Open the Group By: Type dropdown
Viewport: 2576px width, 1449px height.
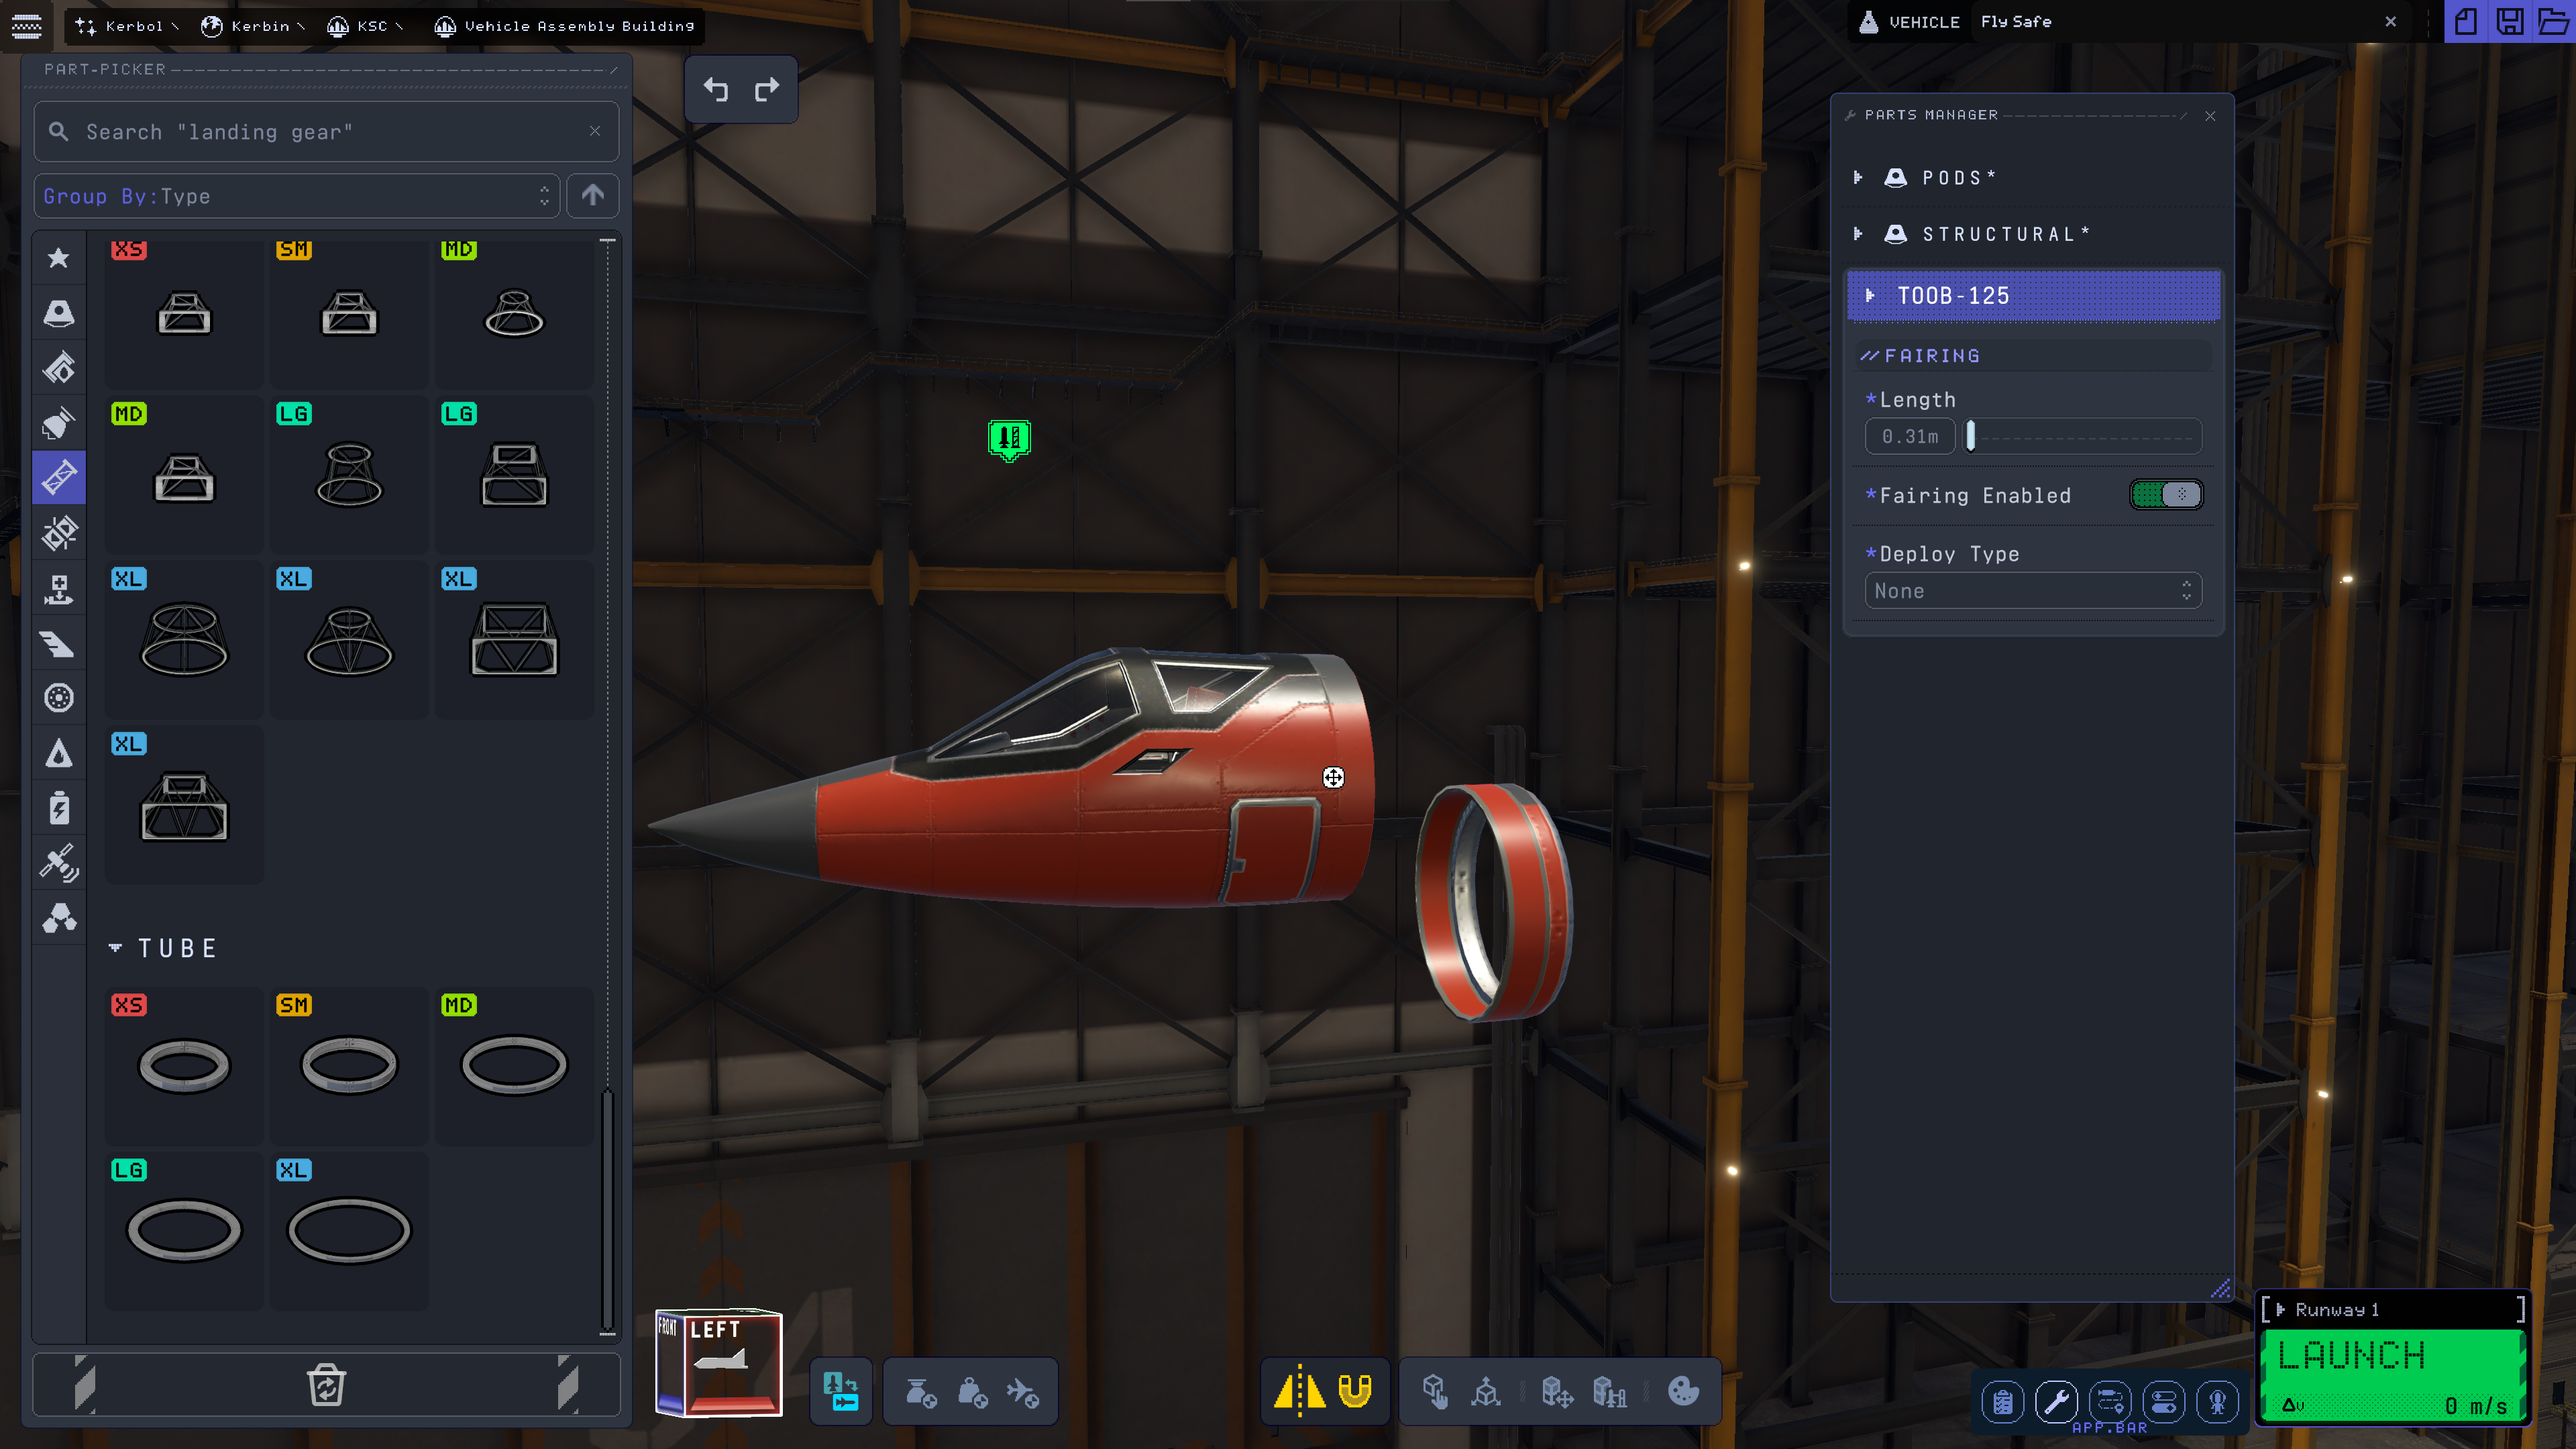(296, 196)
